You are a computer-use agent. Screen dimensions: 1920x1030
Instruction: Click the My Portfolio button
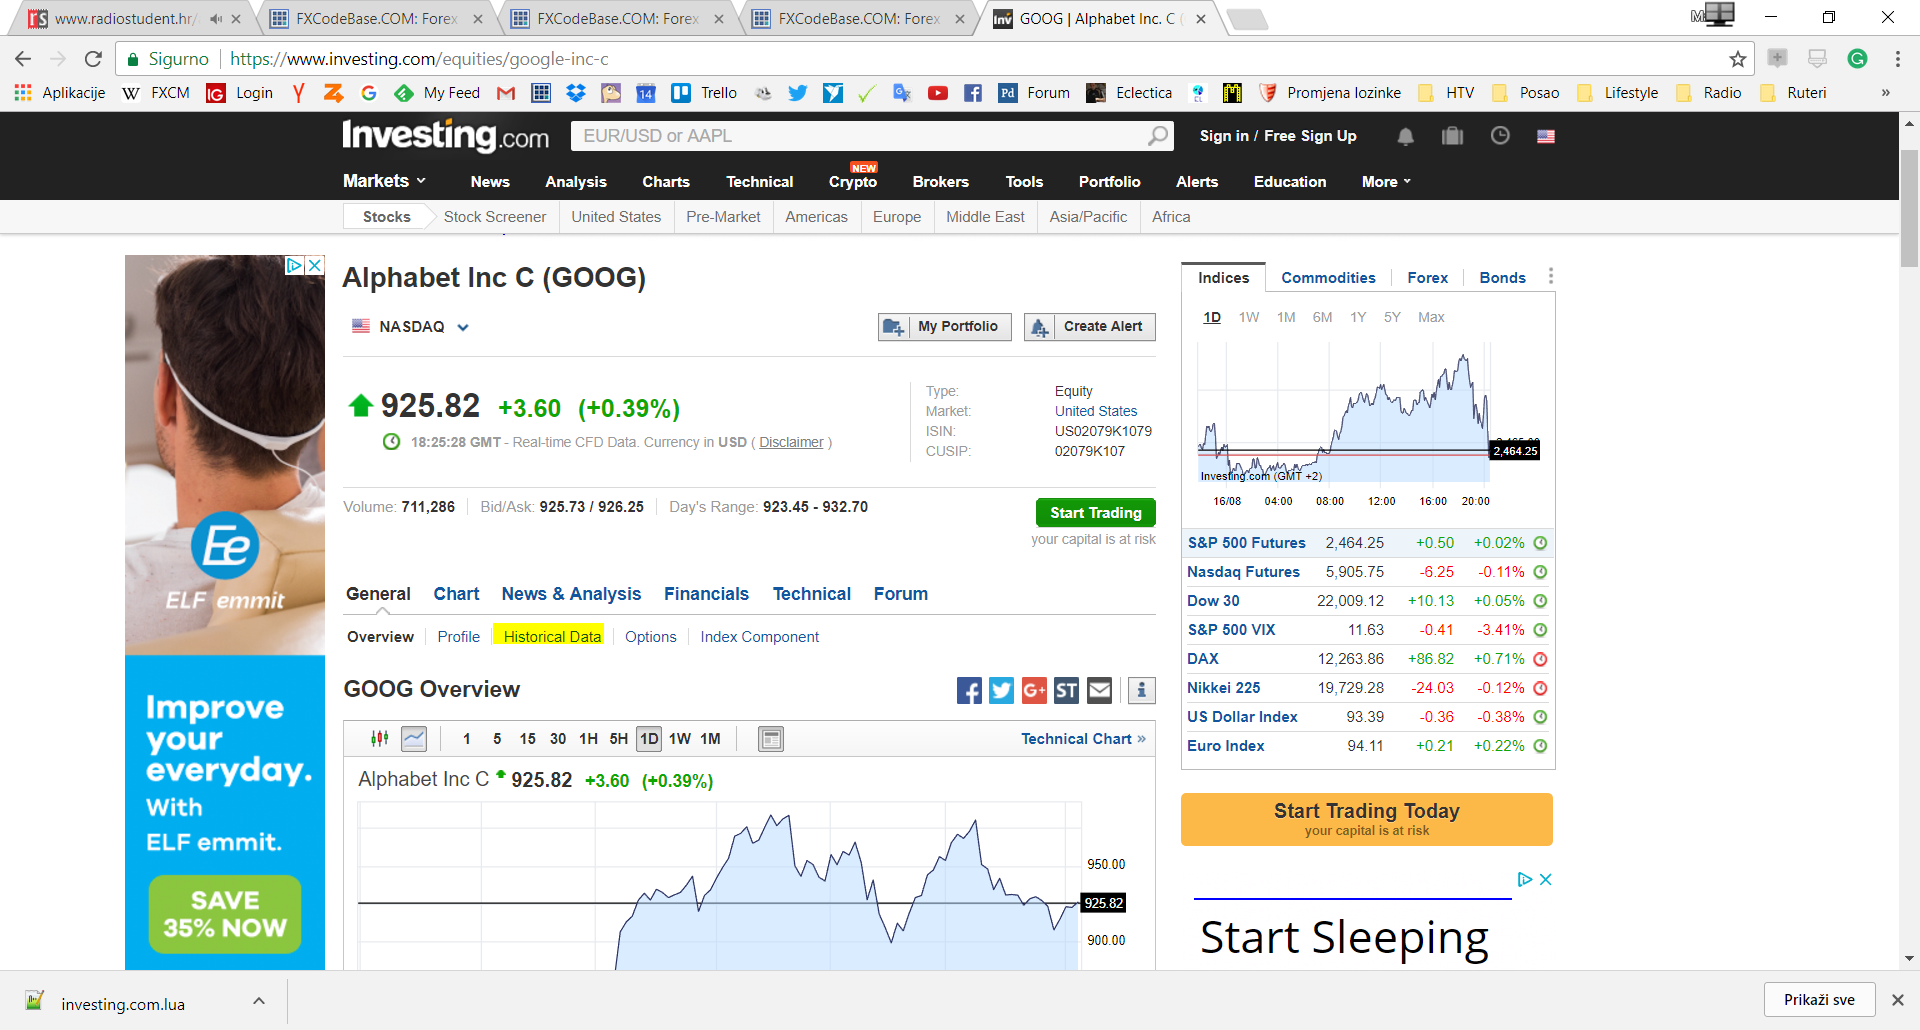pyautogui.click(x=945, y=327)
